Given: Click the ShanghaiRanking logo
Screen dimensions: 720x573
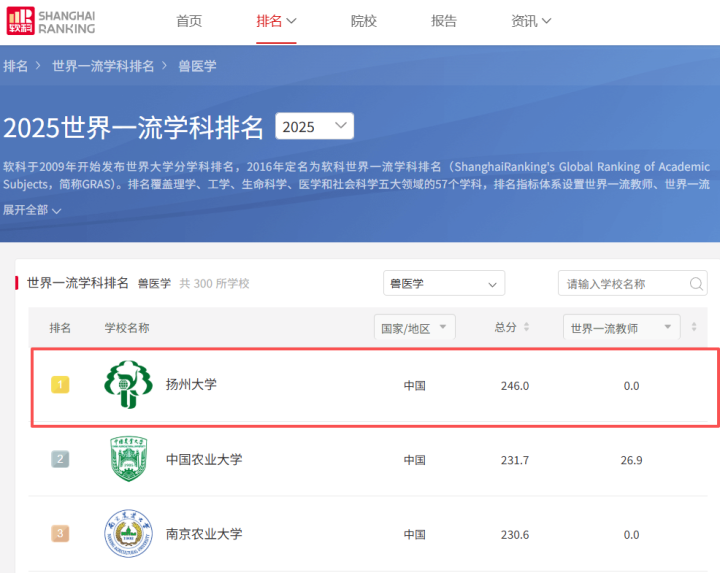Looking at the screenshot, I should pyautogui.click(x=51, y=21).
